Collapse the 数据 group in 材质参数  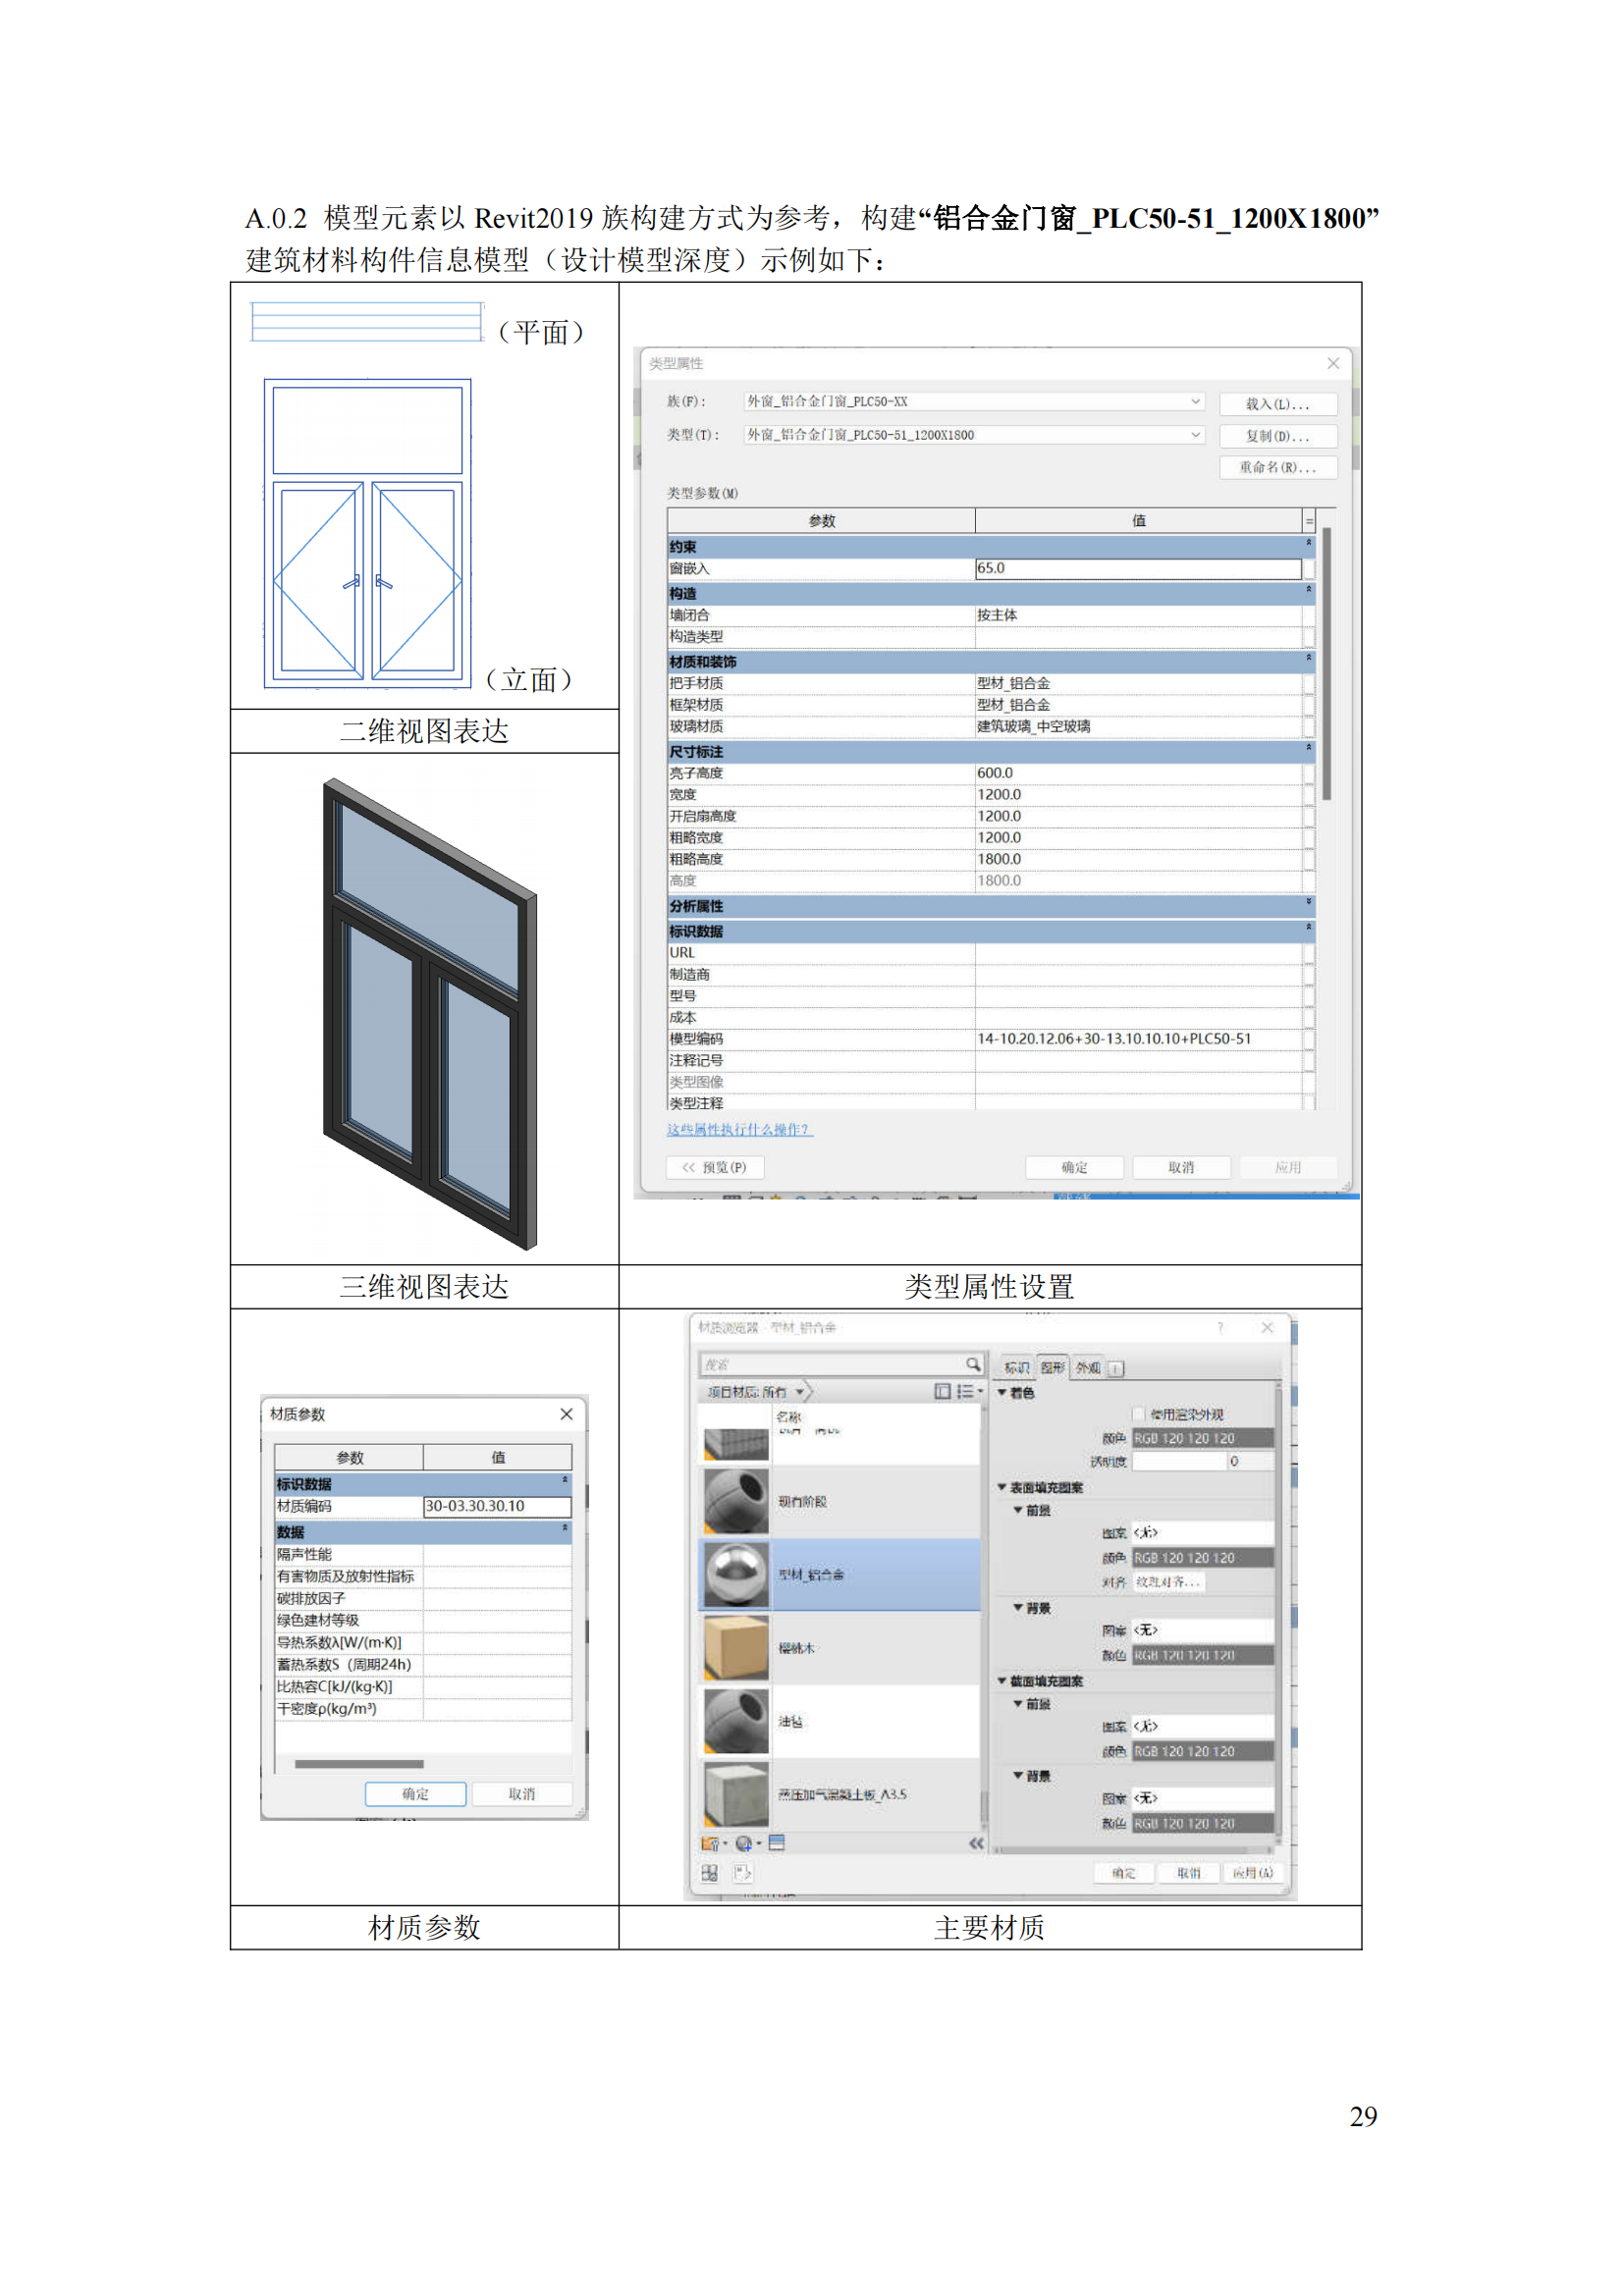click(x=565, y=1529)
